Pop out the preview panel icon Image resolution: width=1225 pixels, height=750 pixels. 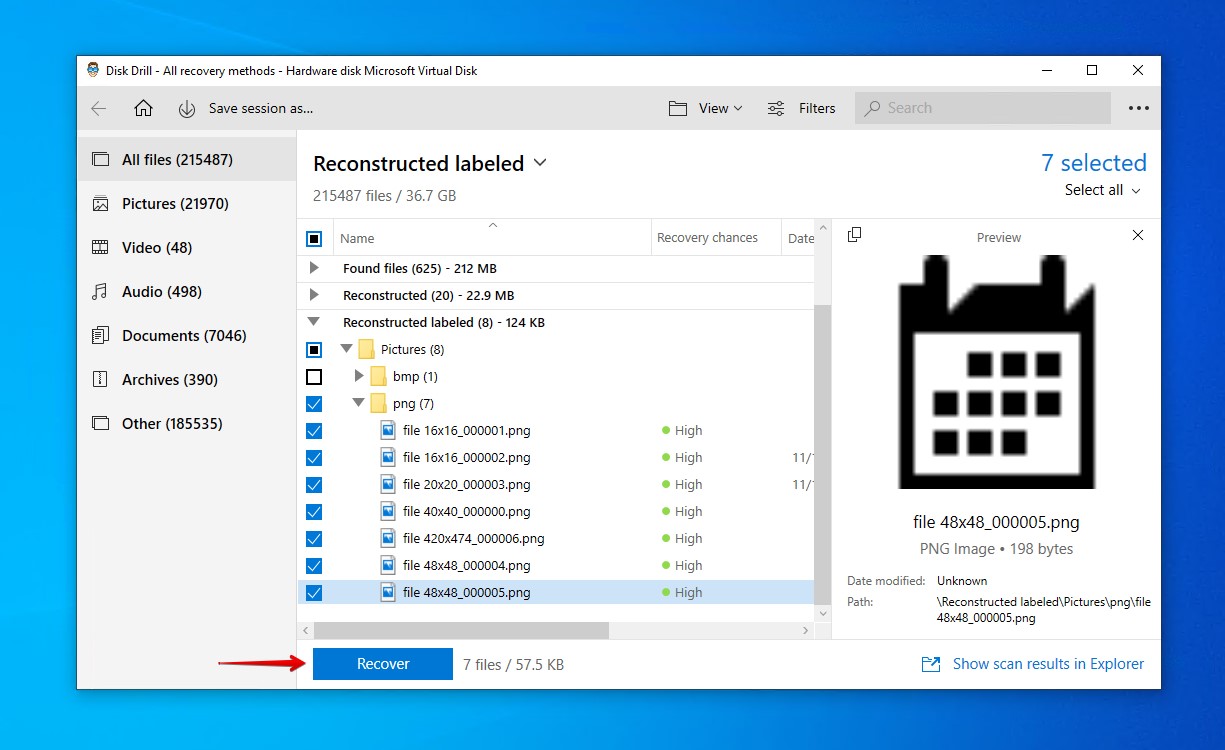click(x=854, y=235)
